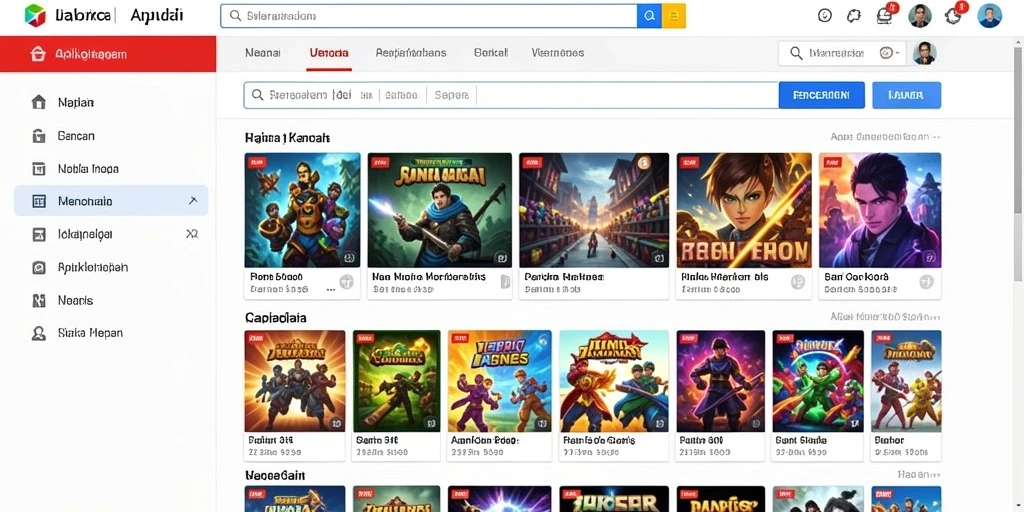Click the icon beside Iokajnaigai in the sidebar
Image resolution: width=1024 pixels, height=512 pixels.
pos(39,234)
